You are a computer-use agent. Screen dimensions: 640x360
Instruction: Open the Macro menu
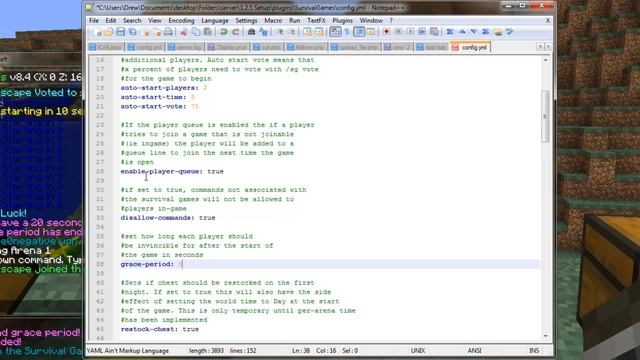pos(273,20)
